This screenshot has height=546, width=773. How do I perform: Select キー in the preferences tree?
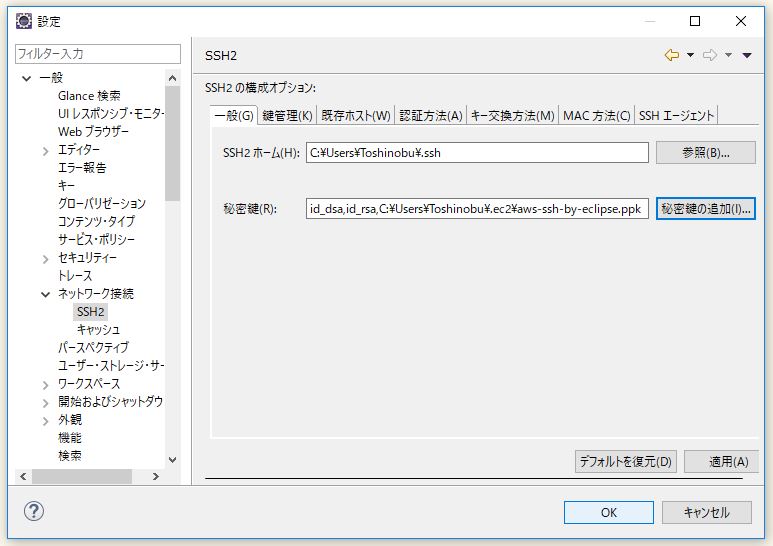[66, 186]
